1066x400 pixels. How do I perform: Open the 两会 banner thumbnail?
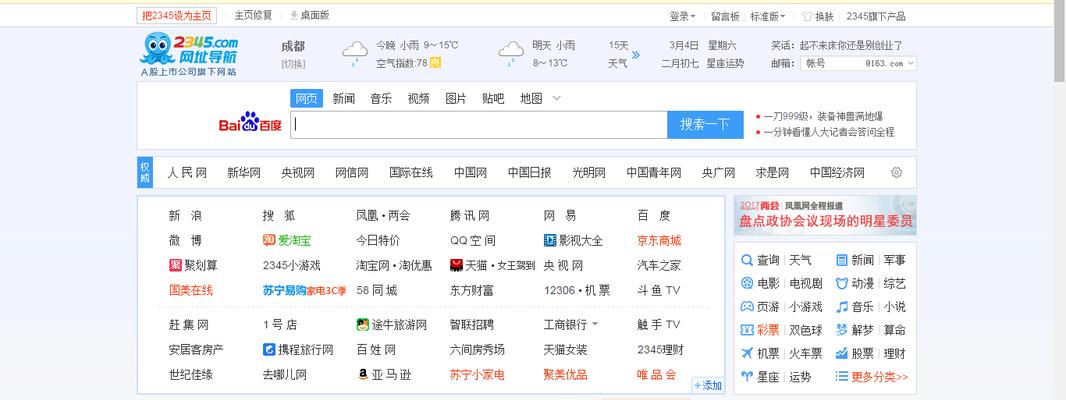click(825, 215)
